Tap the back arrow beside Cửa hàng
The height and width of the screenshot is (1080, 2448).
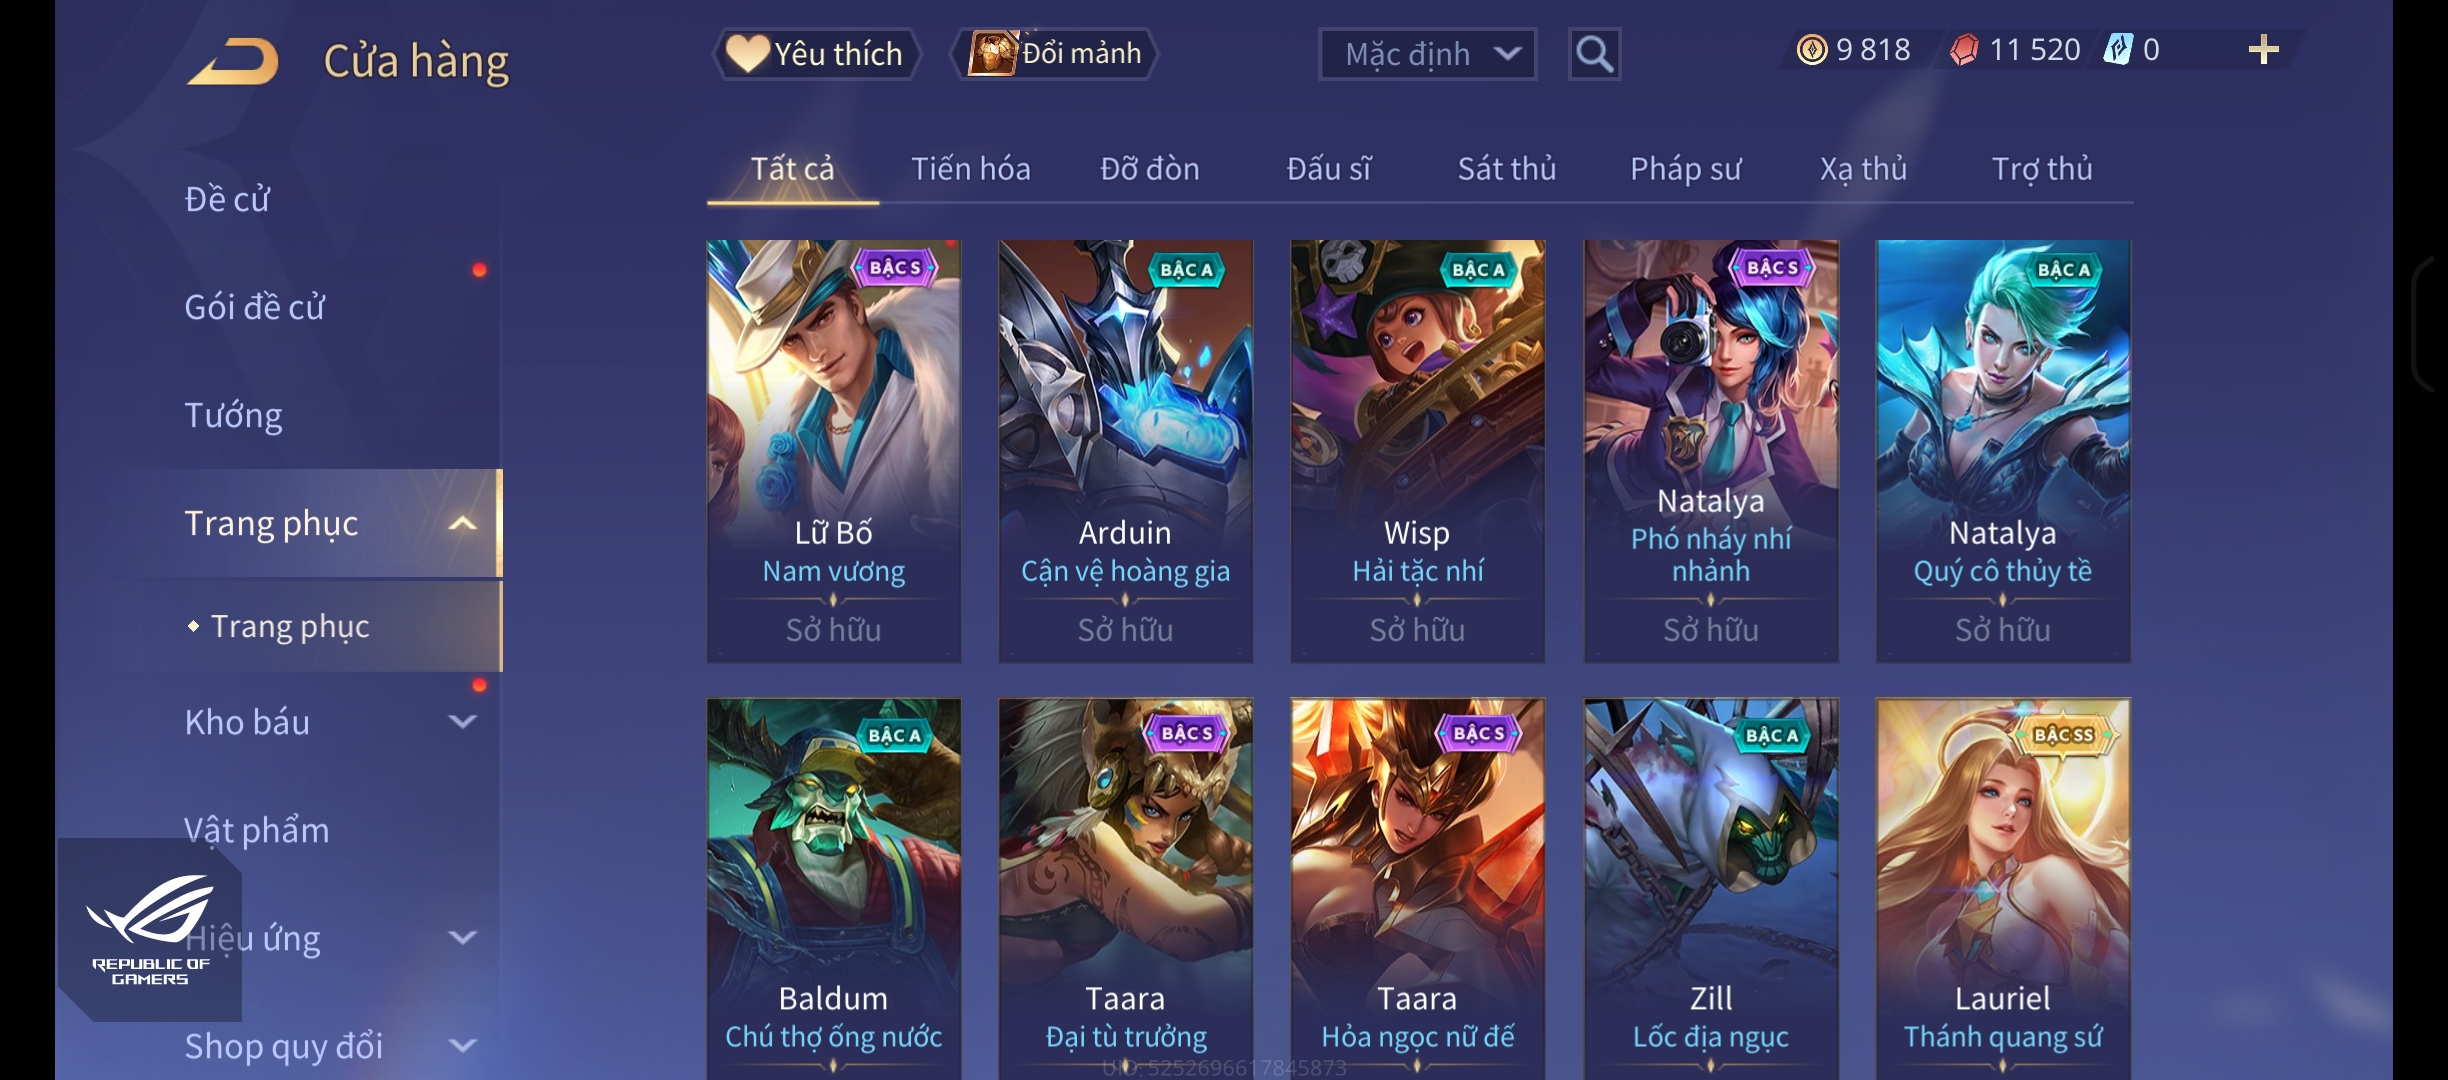tap(233, 61)
